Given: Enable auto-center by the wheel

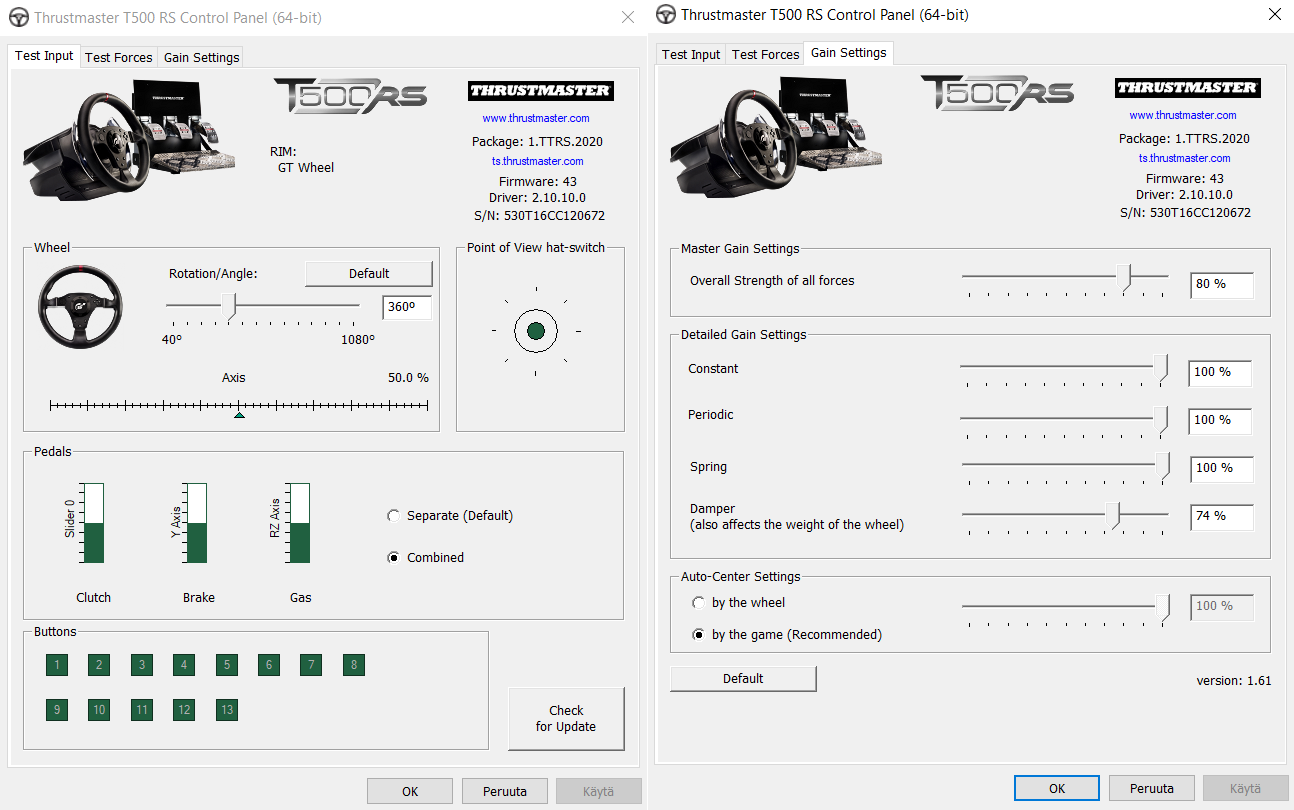Looking at the screenshot, I should pos(699,603).
